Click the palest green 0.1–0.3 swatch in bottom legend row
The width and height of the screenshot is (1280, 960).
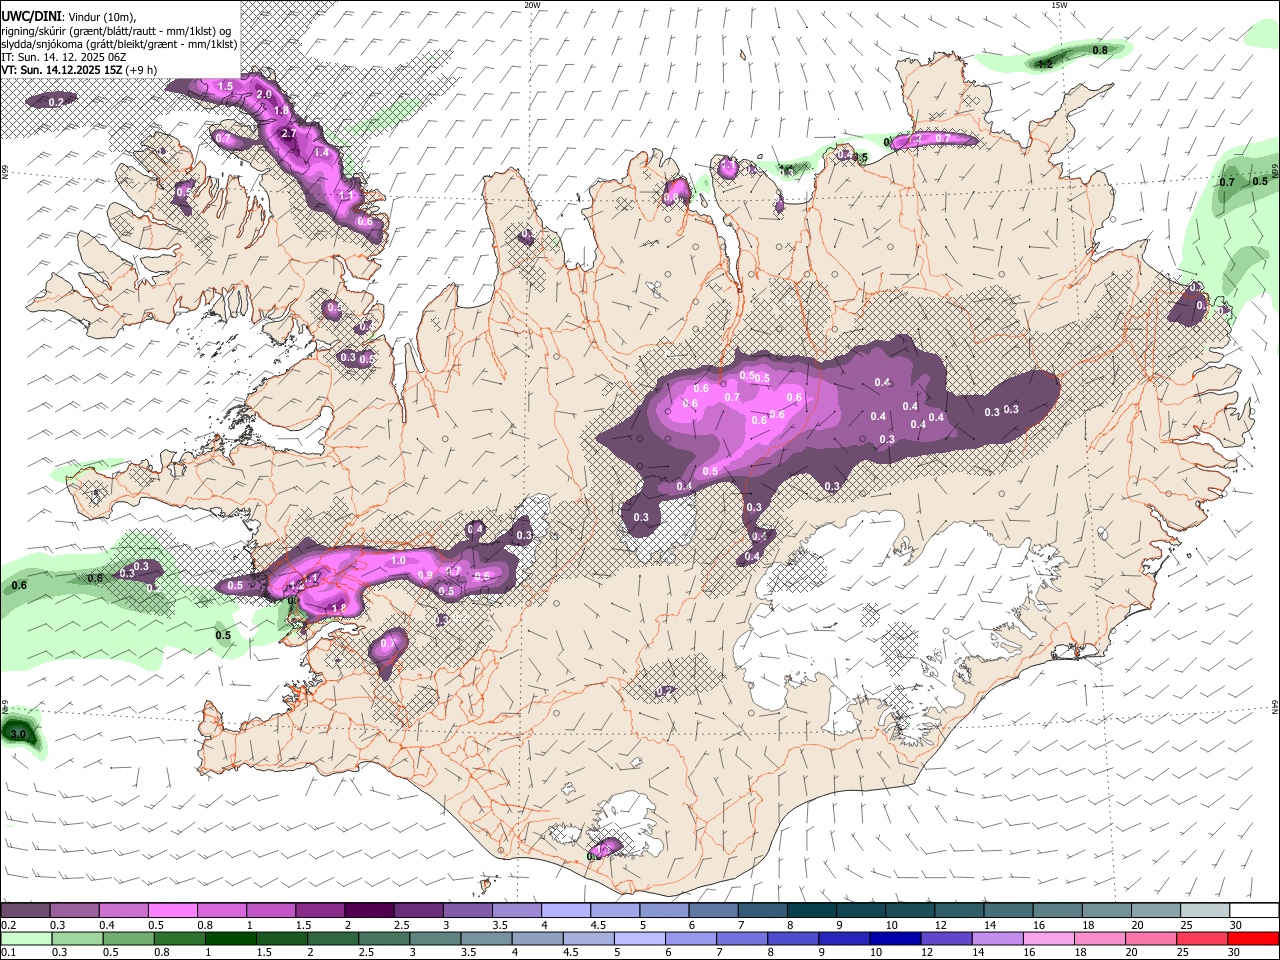pos(26,938)
